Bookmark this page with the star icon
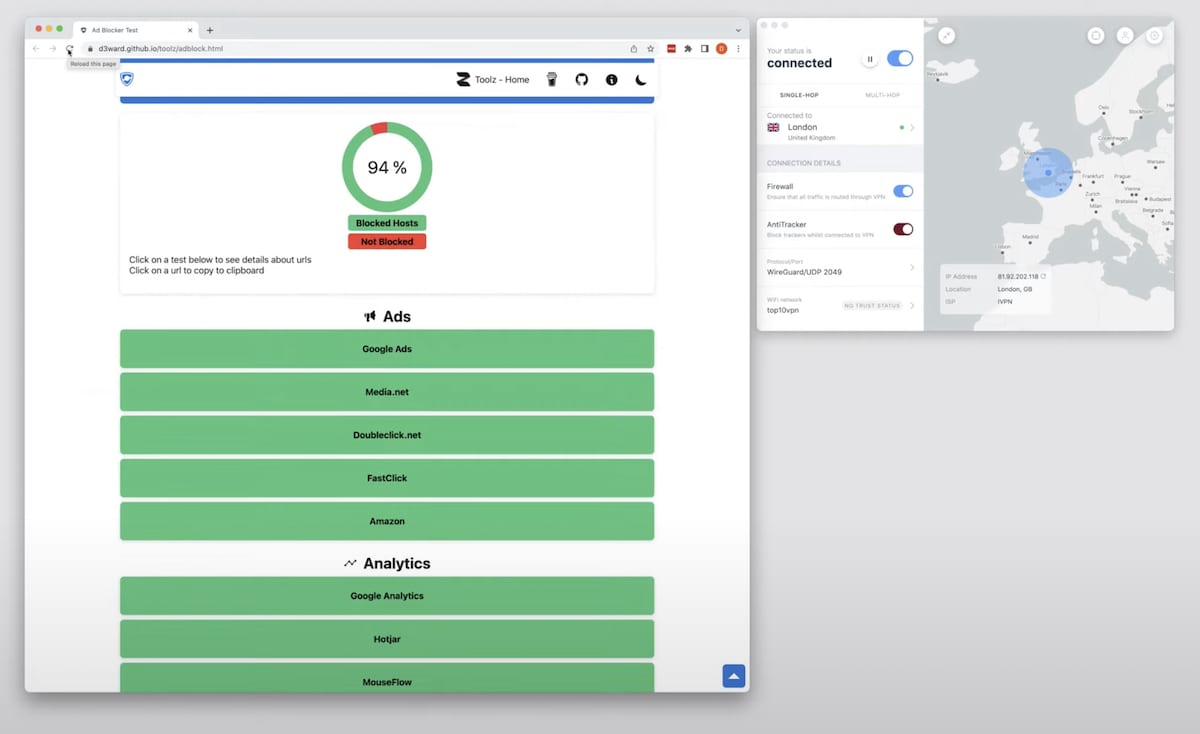1200x734 pixels. tap(650, 48)
